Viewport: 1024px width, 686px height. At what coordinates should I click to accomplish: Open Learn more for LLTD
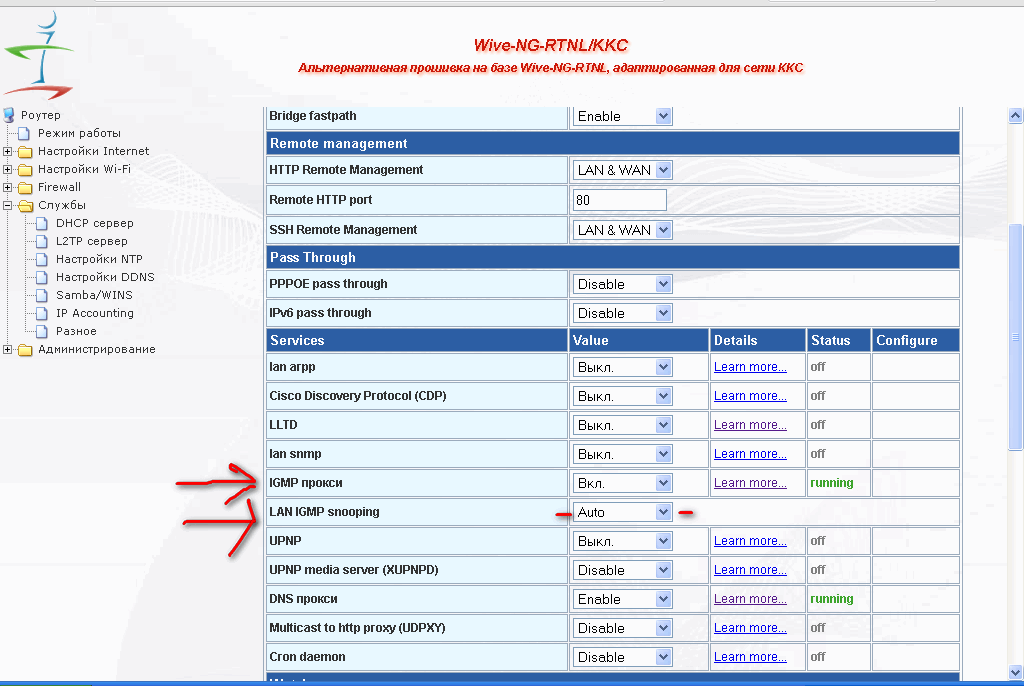point(750,425)
